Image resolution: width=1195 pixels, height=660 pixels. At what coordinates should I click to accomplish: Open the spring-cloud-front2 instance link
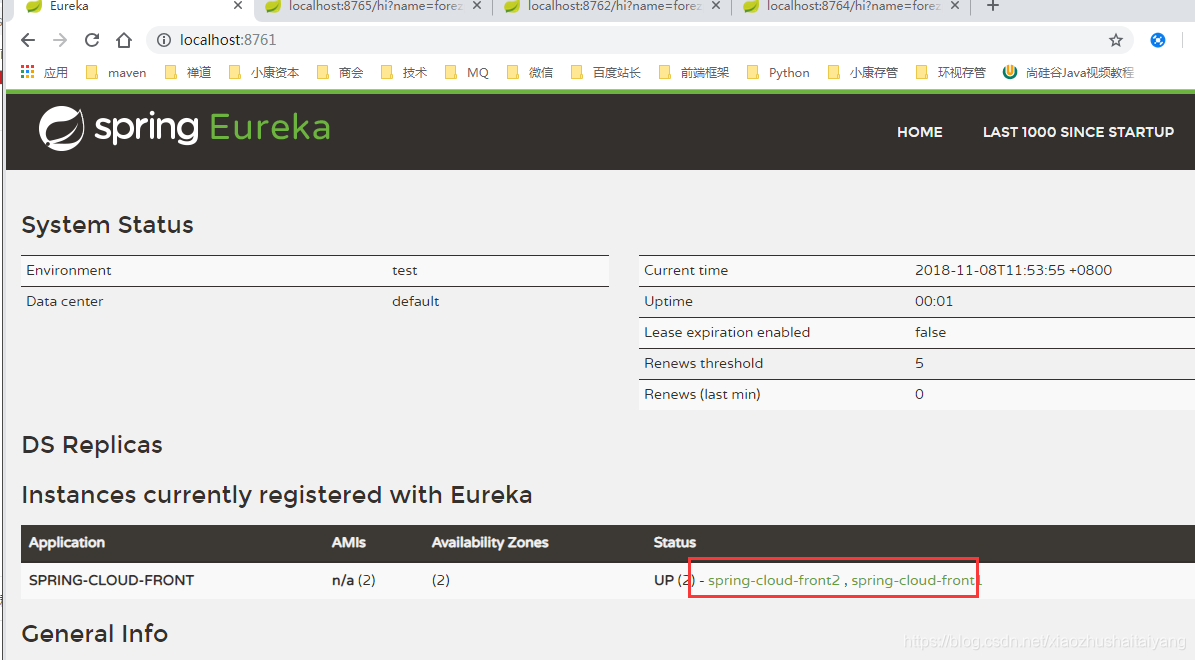(x=774, y=580)
